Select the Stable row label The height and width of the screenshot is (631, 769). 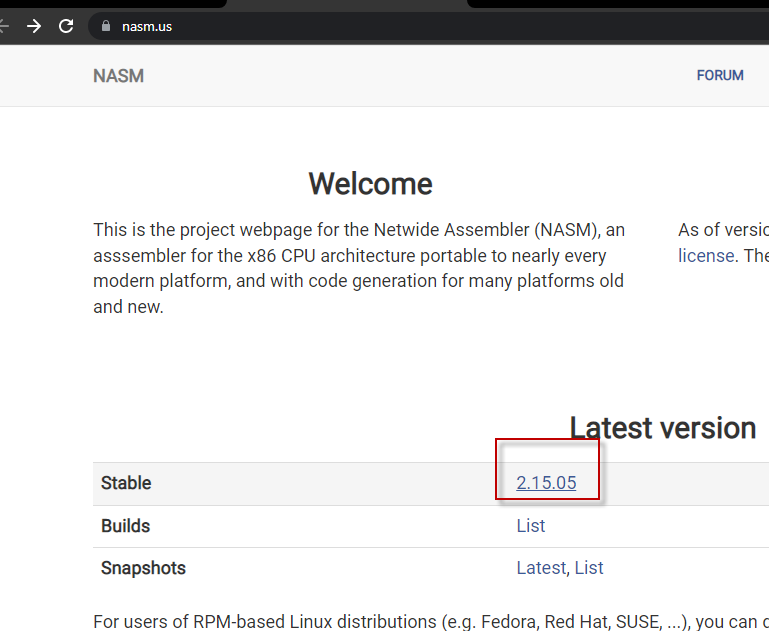pyautogui.click(x=126, y=483)
